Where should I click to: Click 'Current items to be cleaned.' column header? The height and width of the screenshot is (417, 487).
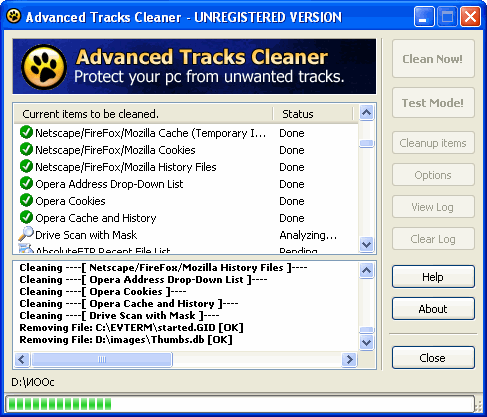point(143,114)
